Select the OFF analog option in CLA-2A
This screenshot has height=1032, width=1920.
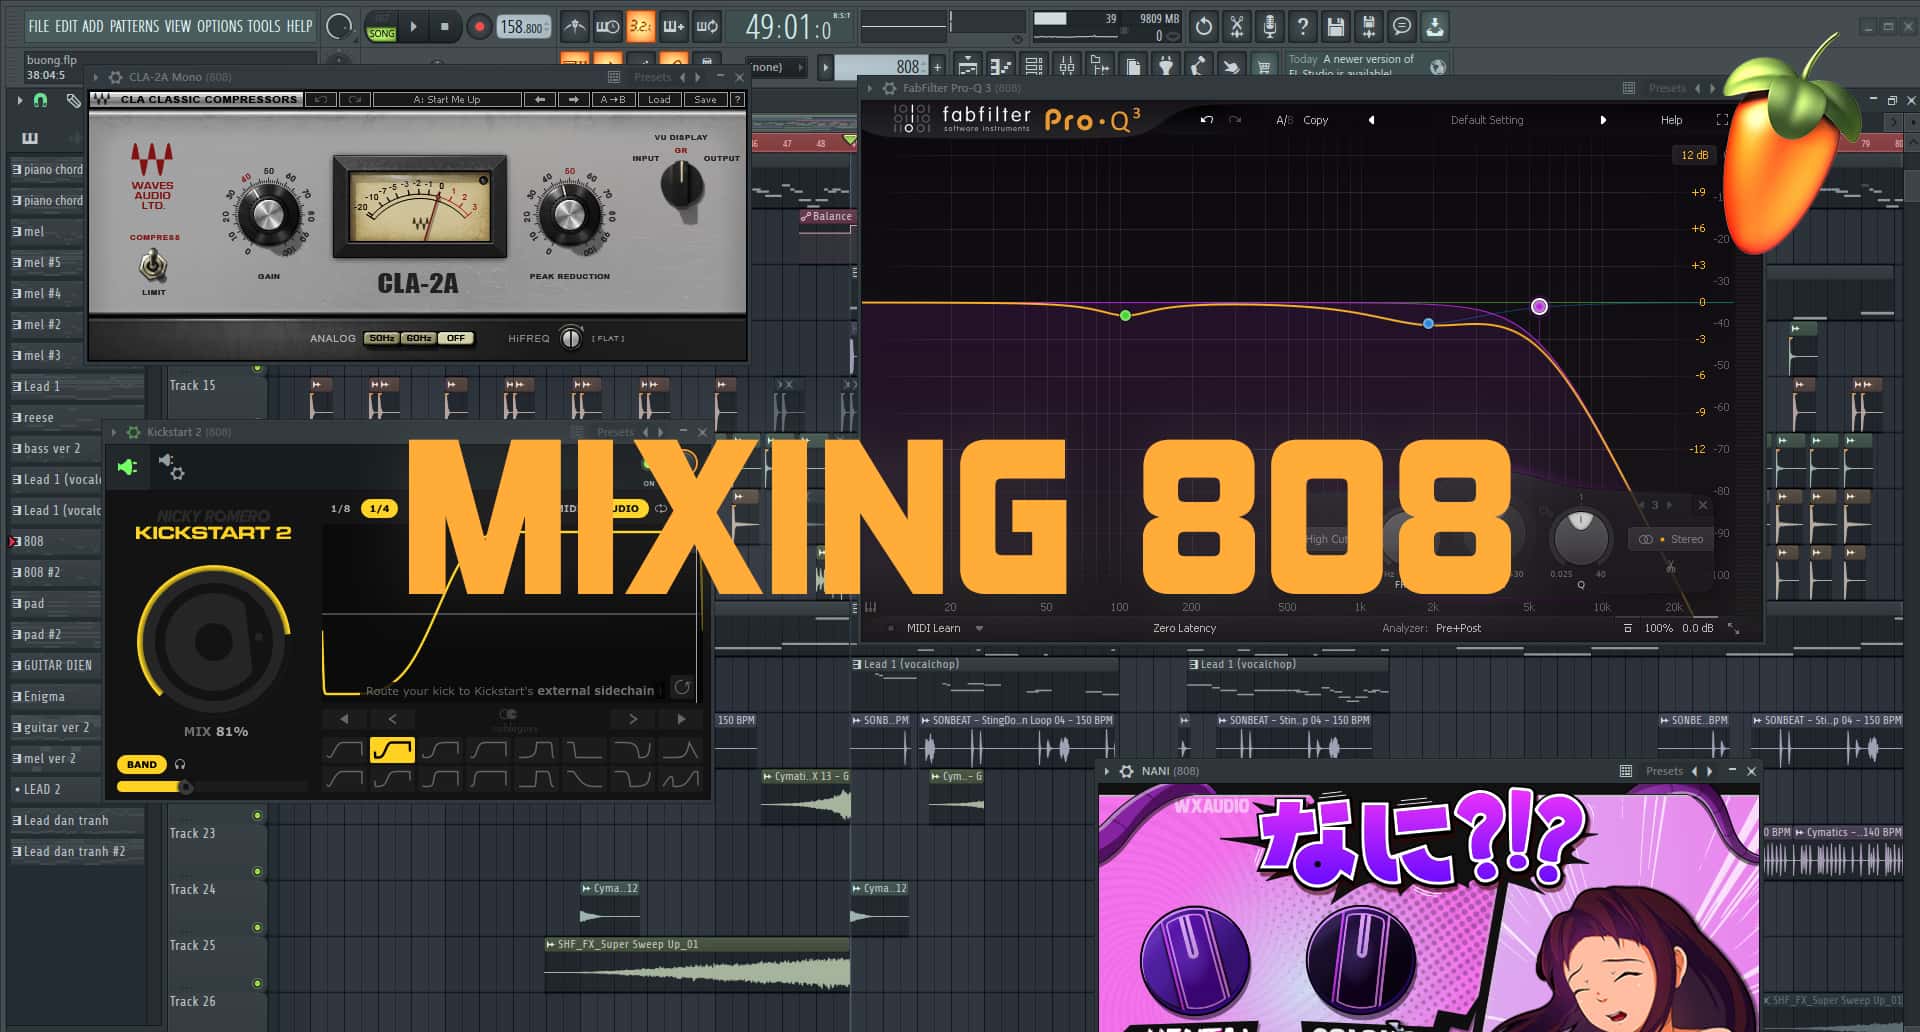click(x=455, y=338)
